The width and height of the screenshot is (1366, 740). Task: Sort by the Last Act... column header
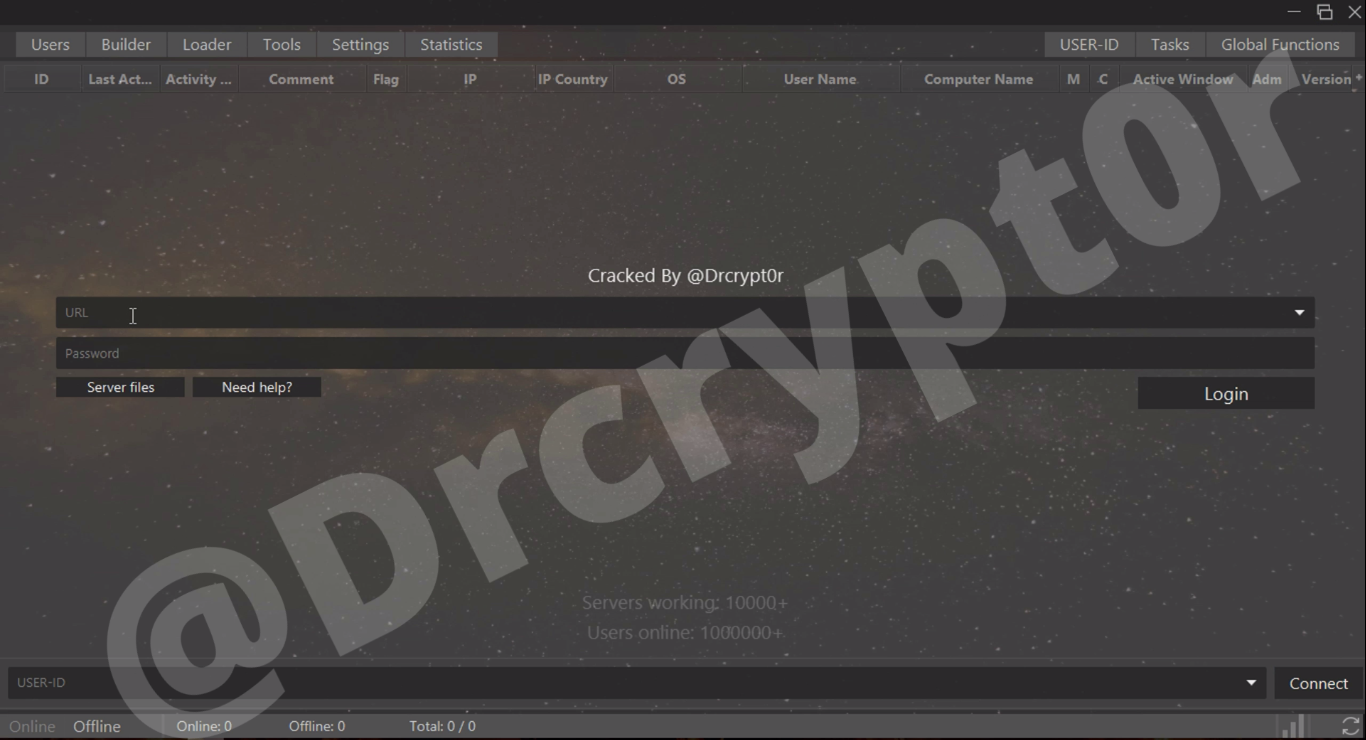[120, 79]
